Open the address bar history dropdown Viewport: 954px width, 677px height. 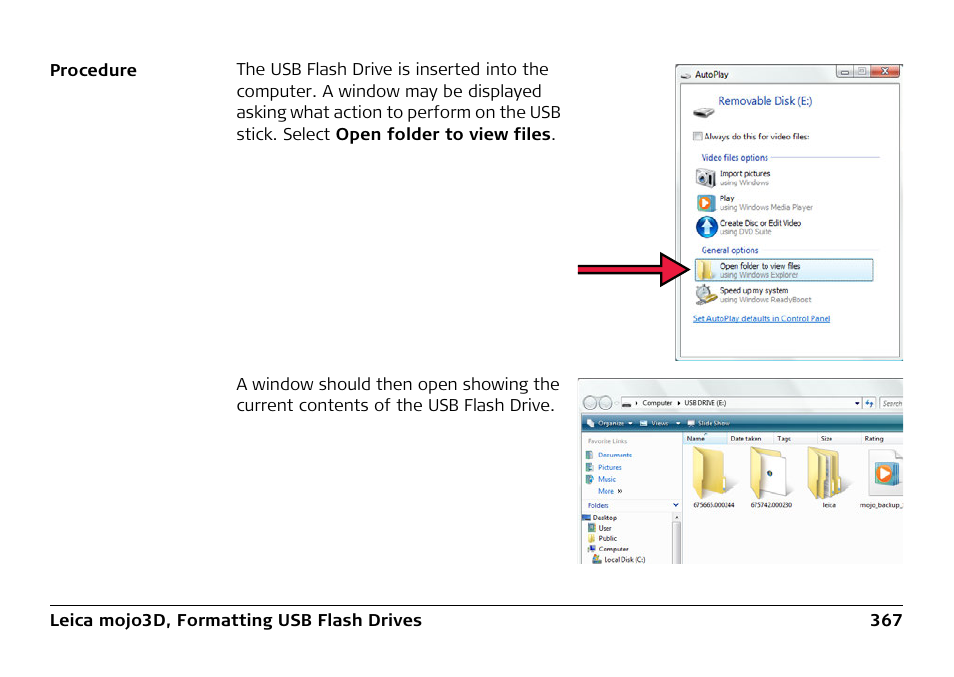click(857, 403)
